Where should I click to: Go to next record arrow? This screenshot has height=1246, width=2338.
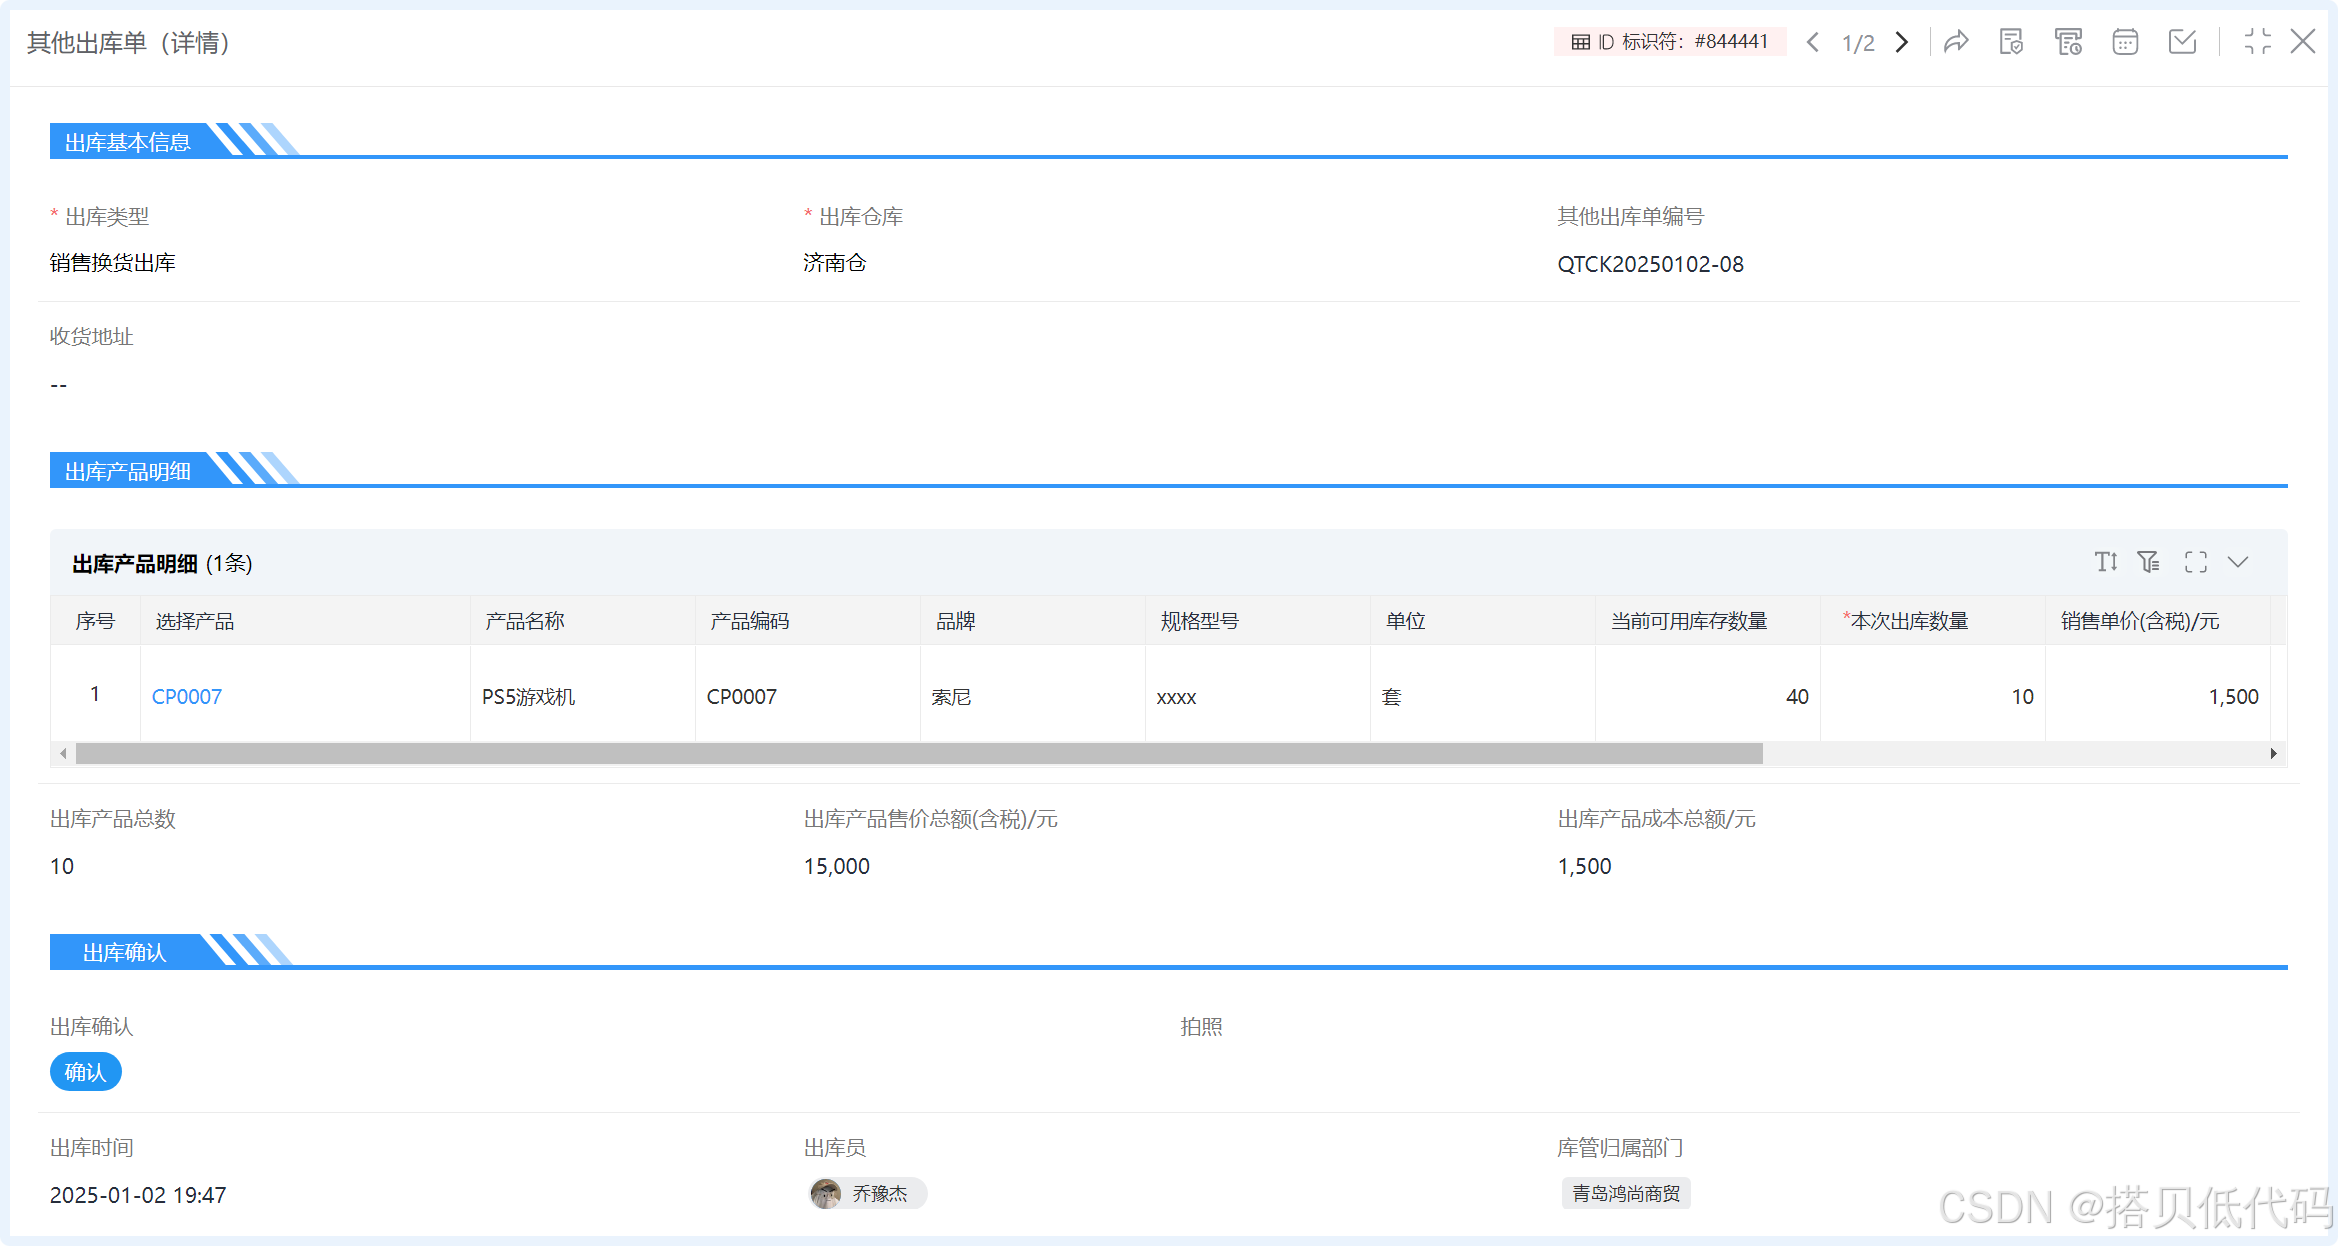1902,42
